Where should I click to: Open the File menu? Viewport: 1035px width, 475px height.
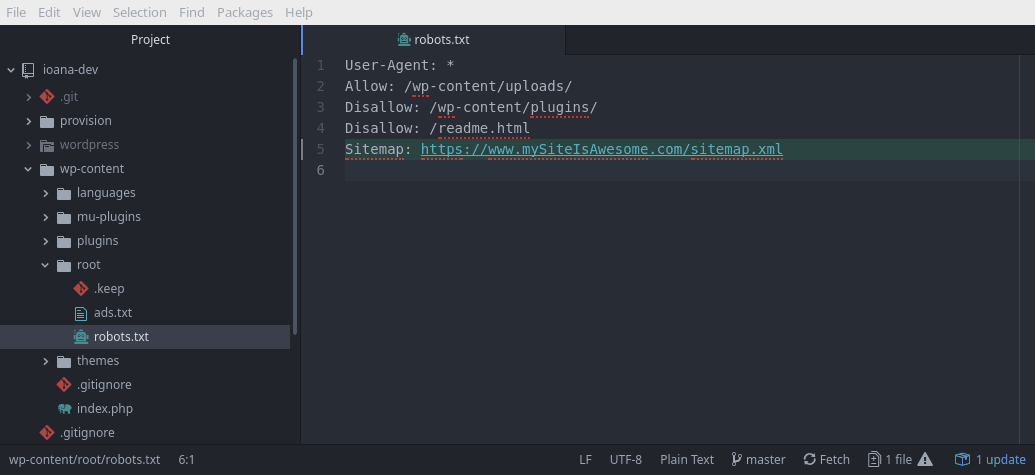point(16,13)
